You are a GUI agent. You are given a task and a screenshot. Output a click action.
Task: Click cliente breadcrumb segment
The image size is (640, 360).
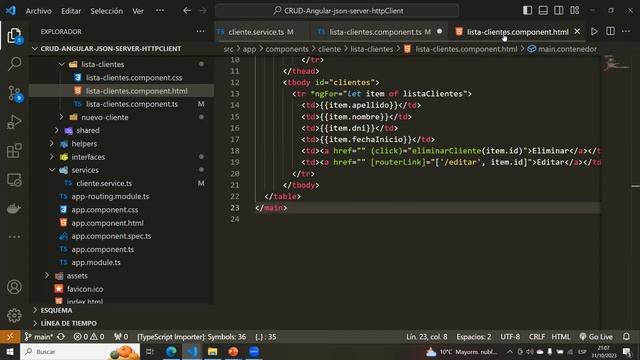point(329,49)
